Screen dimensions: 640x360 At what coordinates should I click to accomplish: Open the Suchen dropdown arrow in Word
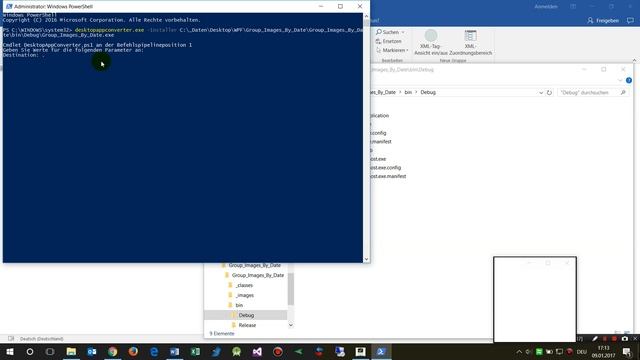point(403,32)
